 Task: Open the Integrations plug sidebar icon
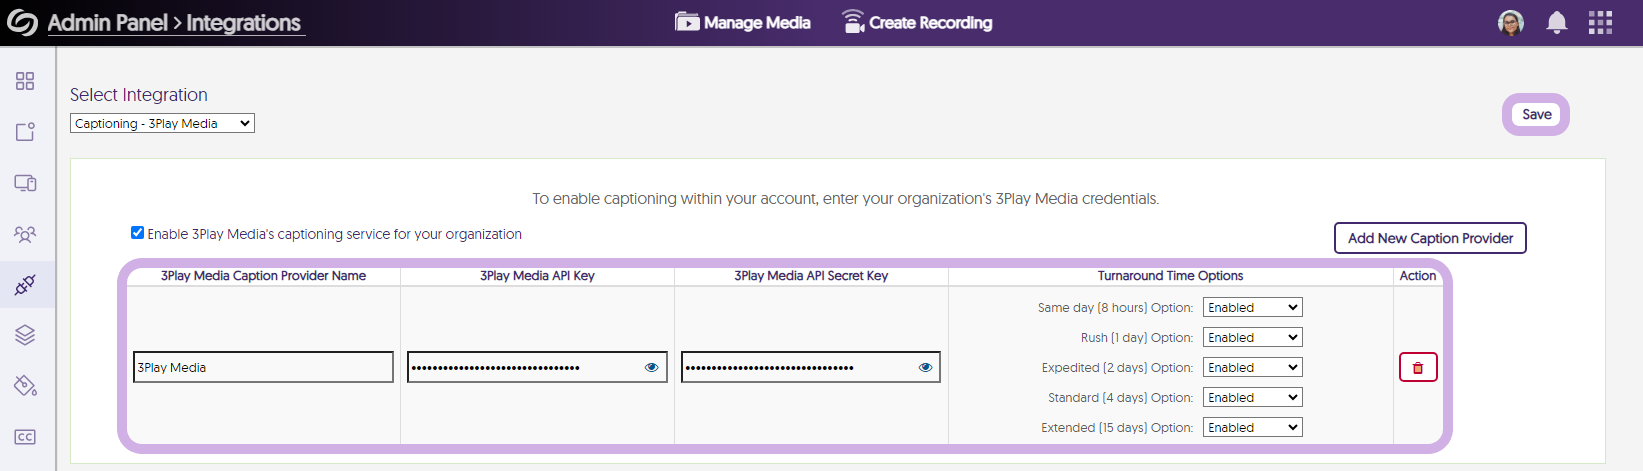pos(25,285)
